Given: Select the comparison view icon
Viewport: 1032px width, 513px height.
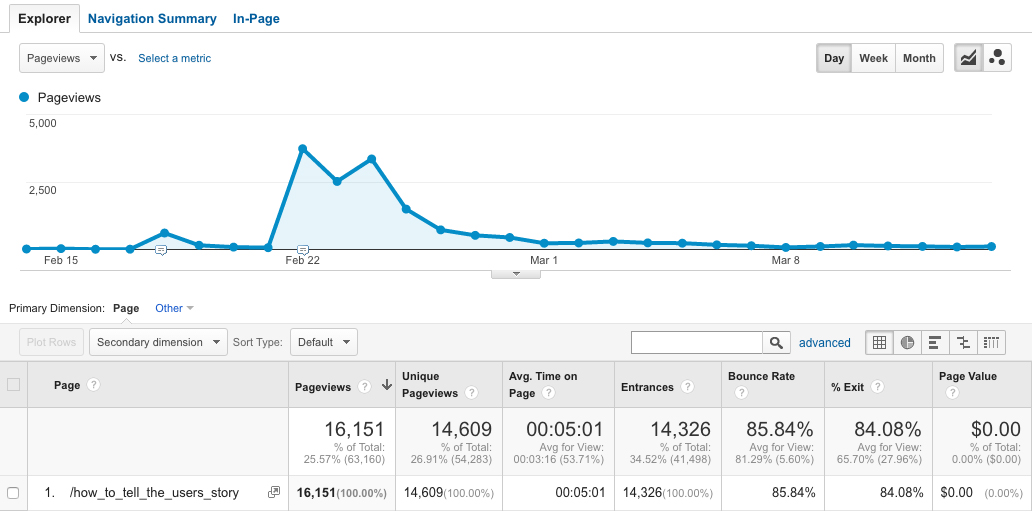Looking at the screenshot, I should point(964,342).
